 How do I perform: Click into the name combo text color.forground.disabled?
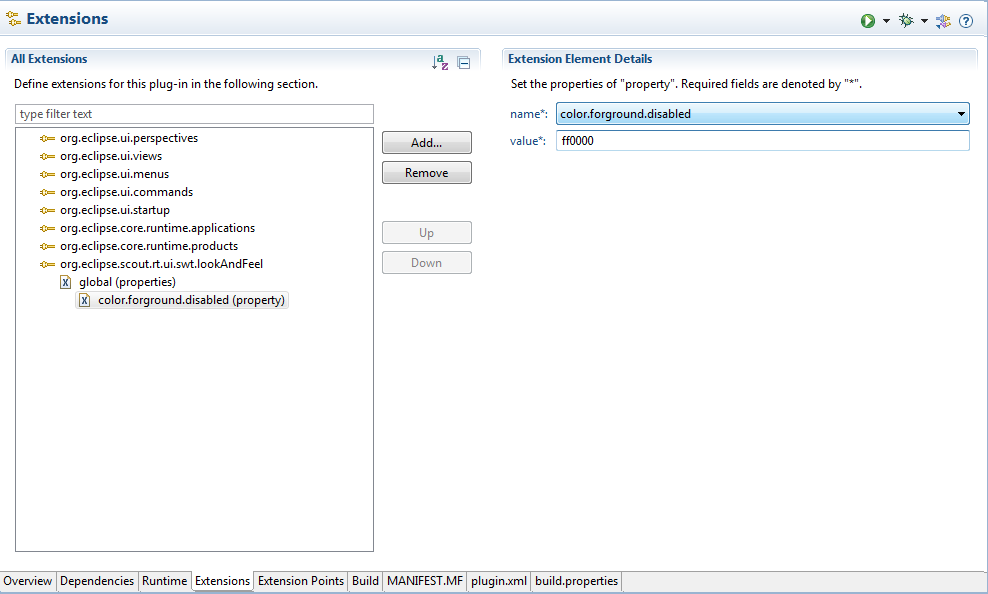click(x=626, y=114)
